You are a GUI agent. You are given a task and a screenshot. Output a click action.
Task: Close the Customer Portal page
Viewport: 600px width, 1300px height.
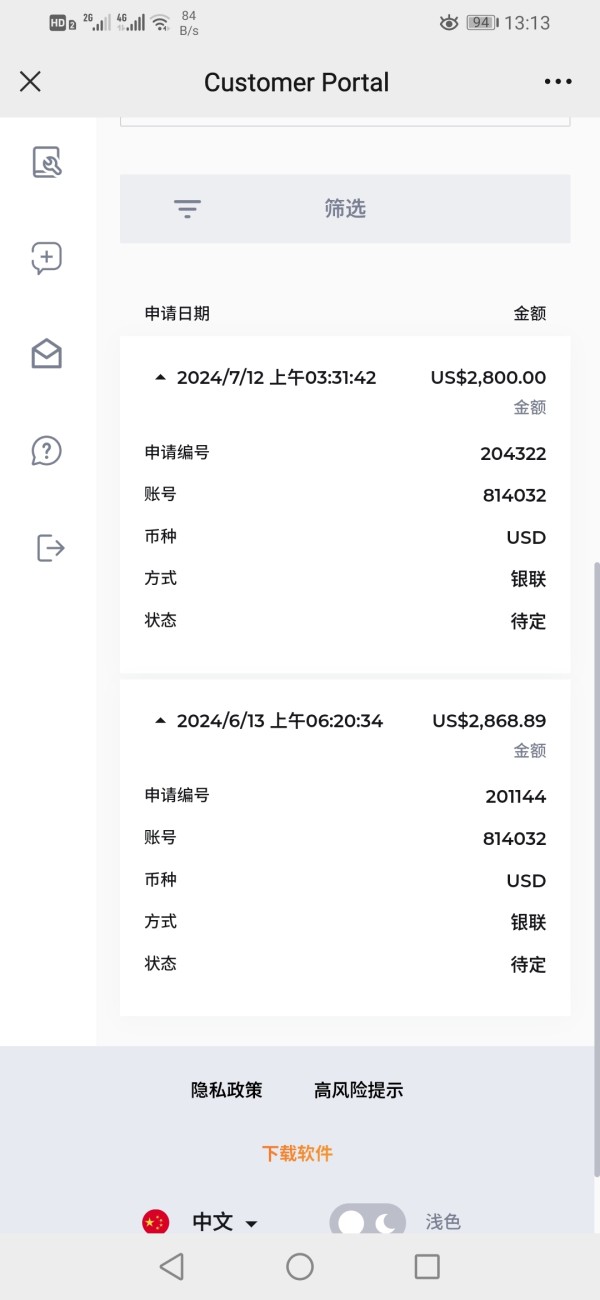click(x=30, y=82)
